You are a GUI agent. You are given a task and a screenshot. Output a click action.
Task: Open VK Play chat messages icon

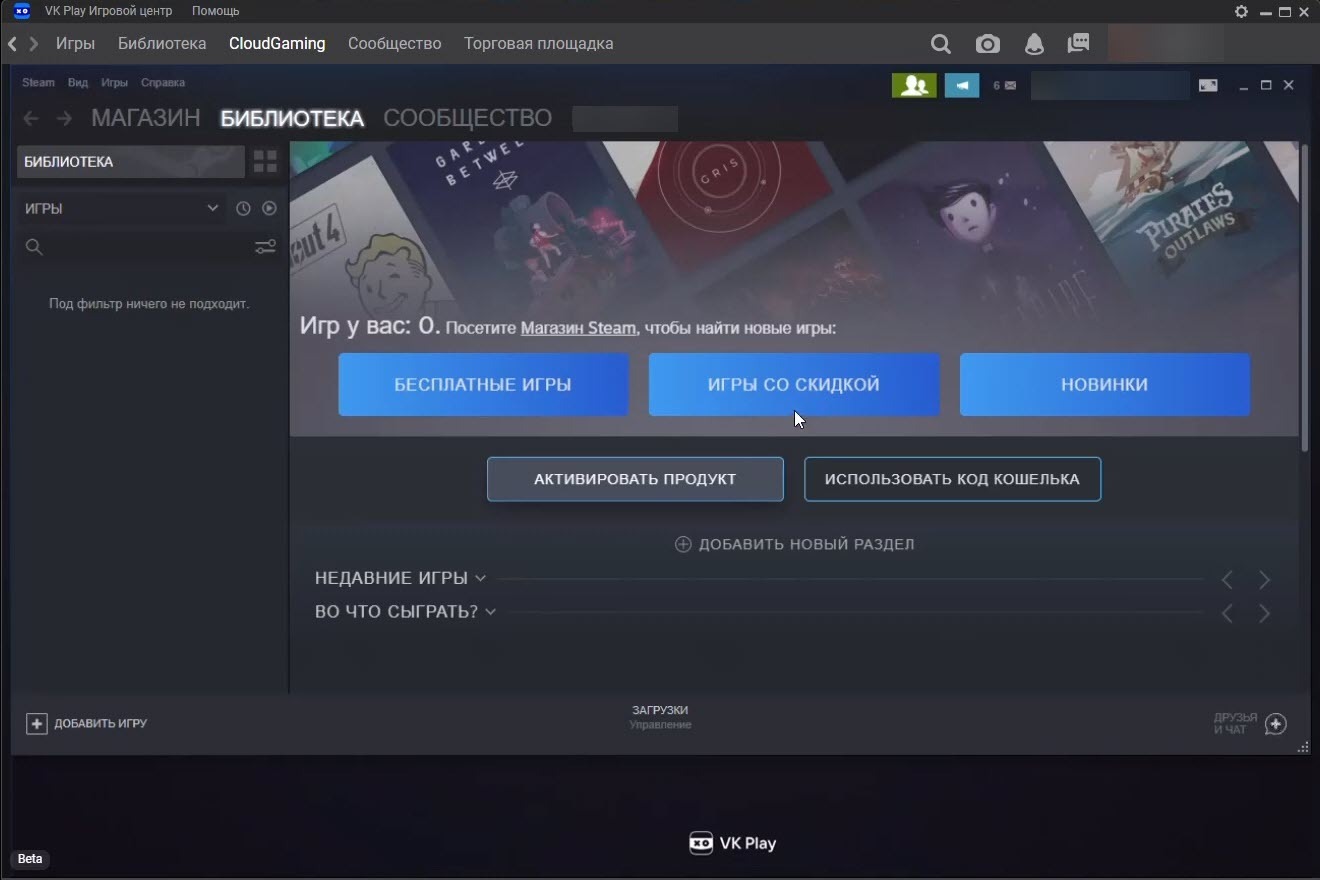pyautogui.click(x=1078, y=44)
